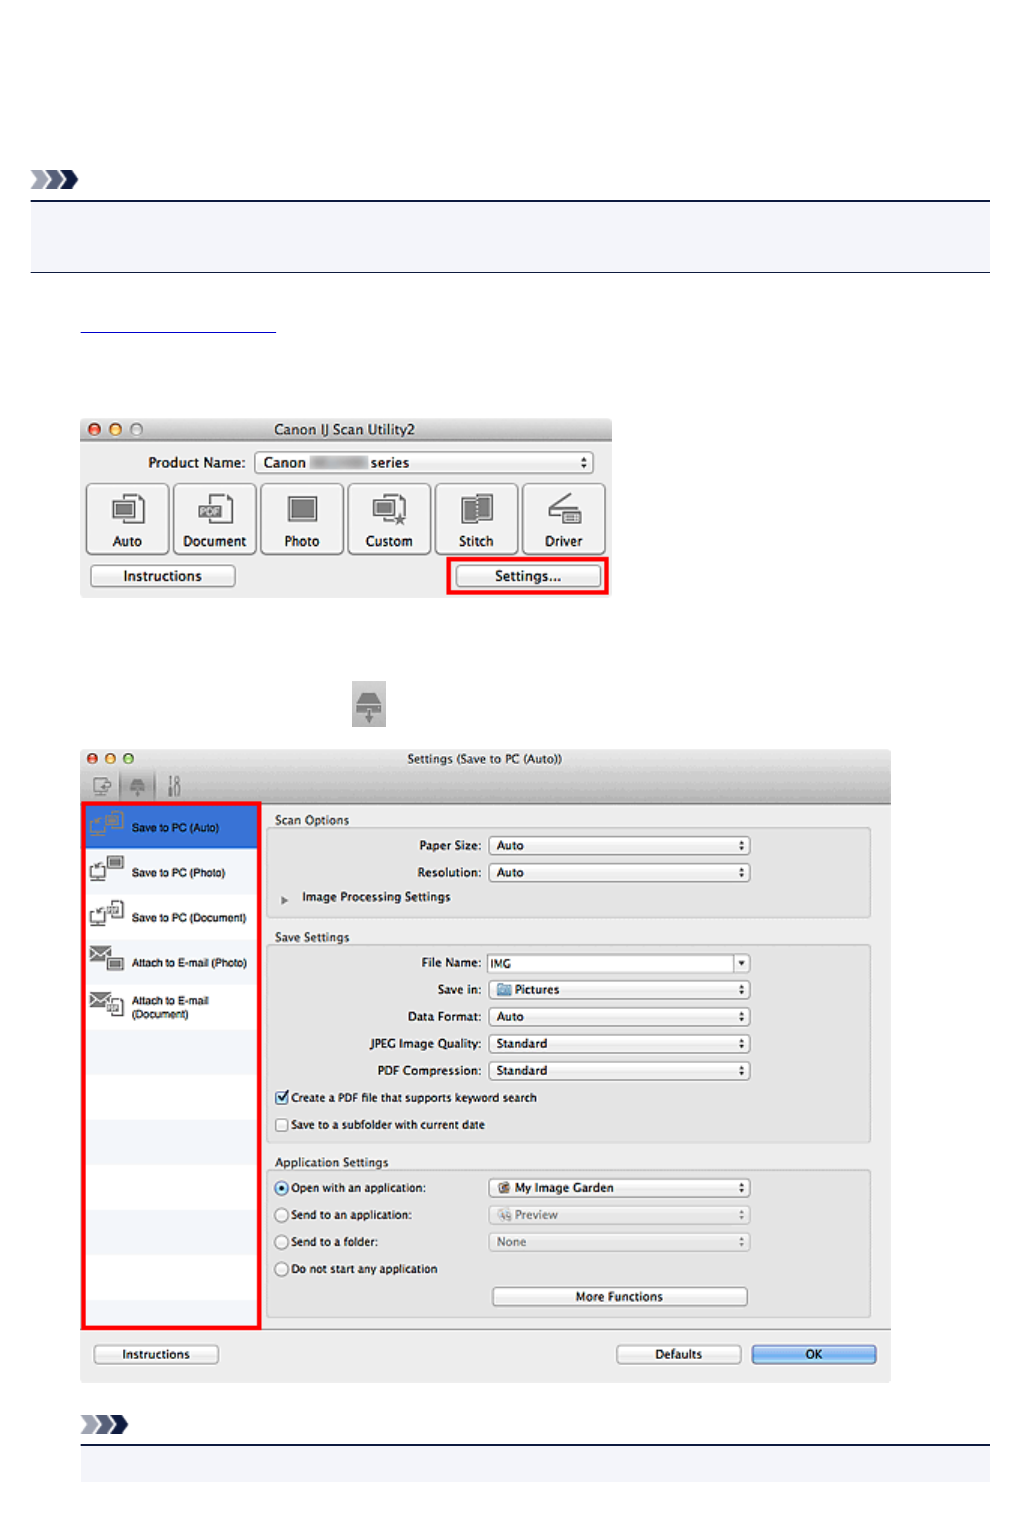1021x1514 pixels.
Task: Switch to scanning from computer tab
Action: tap(102, 786)
